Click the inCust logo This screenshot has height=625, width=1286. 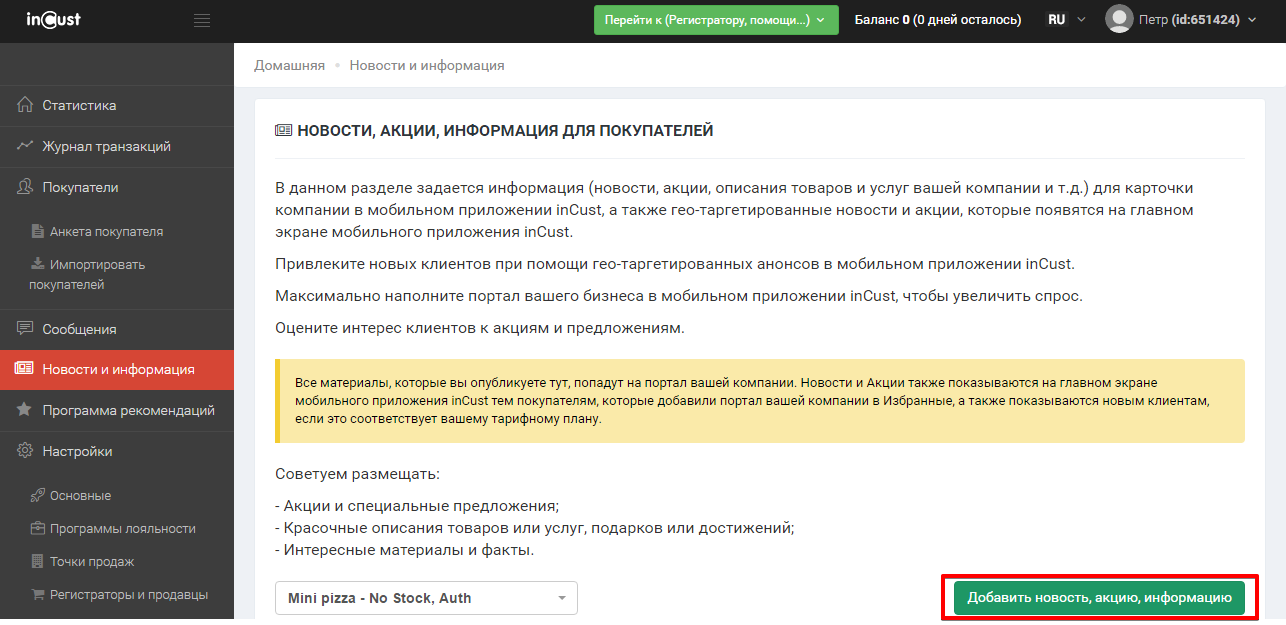click(x=53, y=19)
